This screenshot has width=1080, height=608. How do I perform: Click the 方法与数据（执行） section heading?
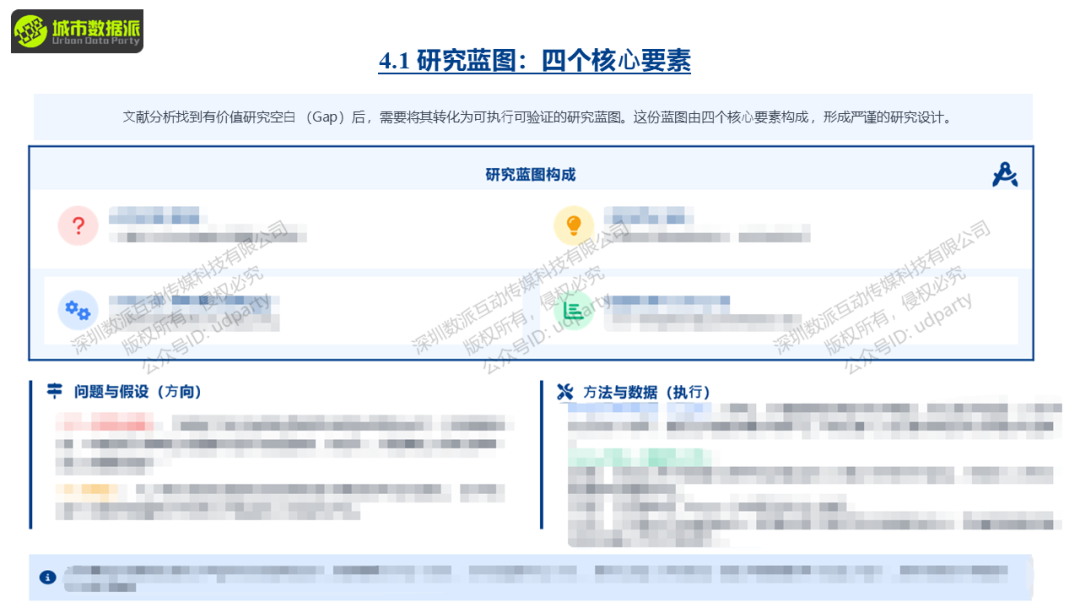[x=647, y=392]
